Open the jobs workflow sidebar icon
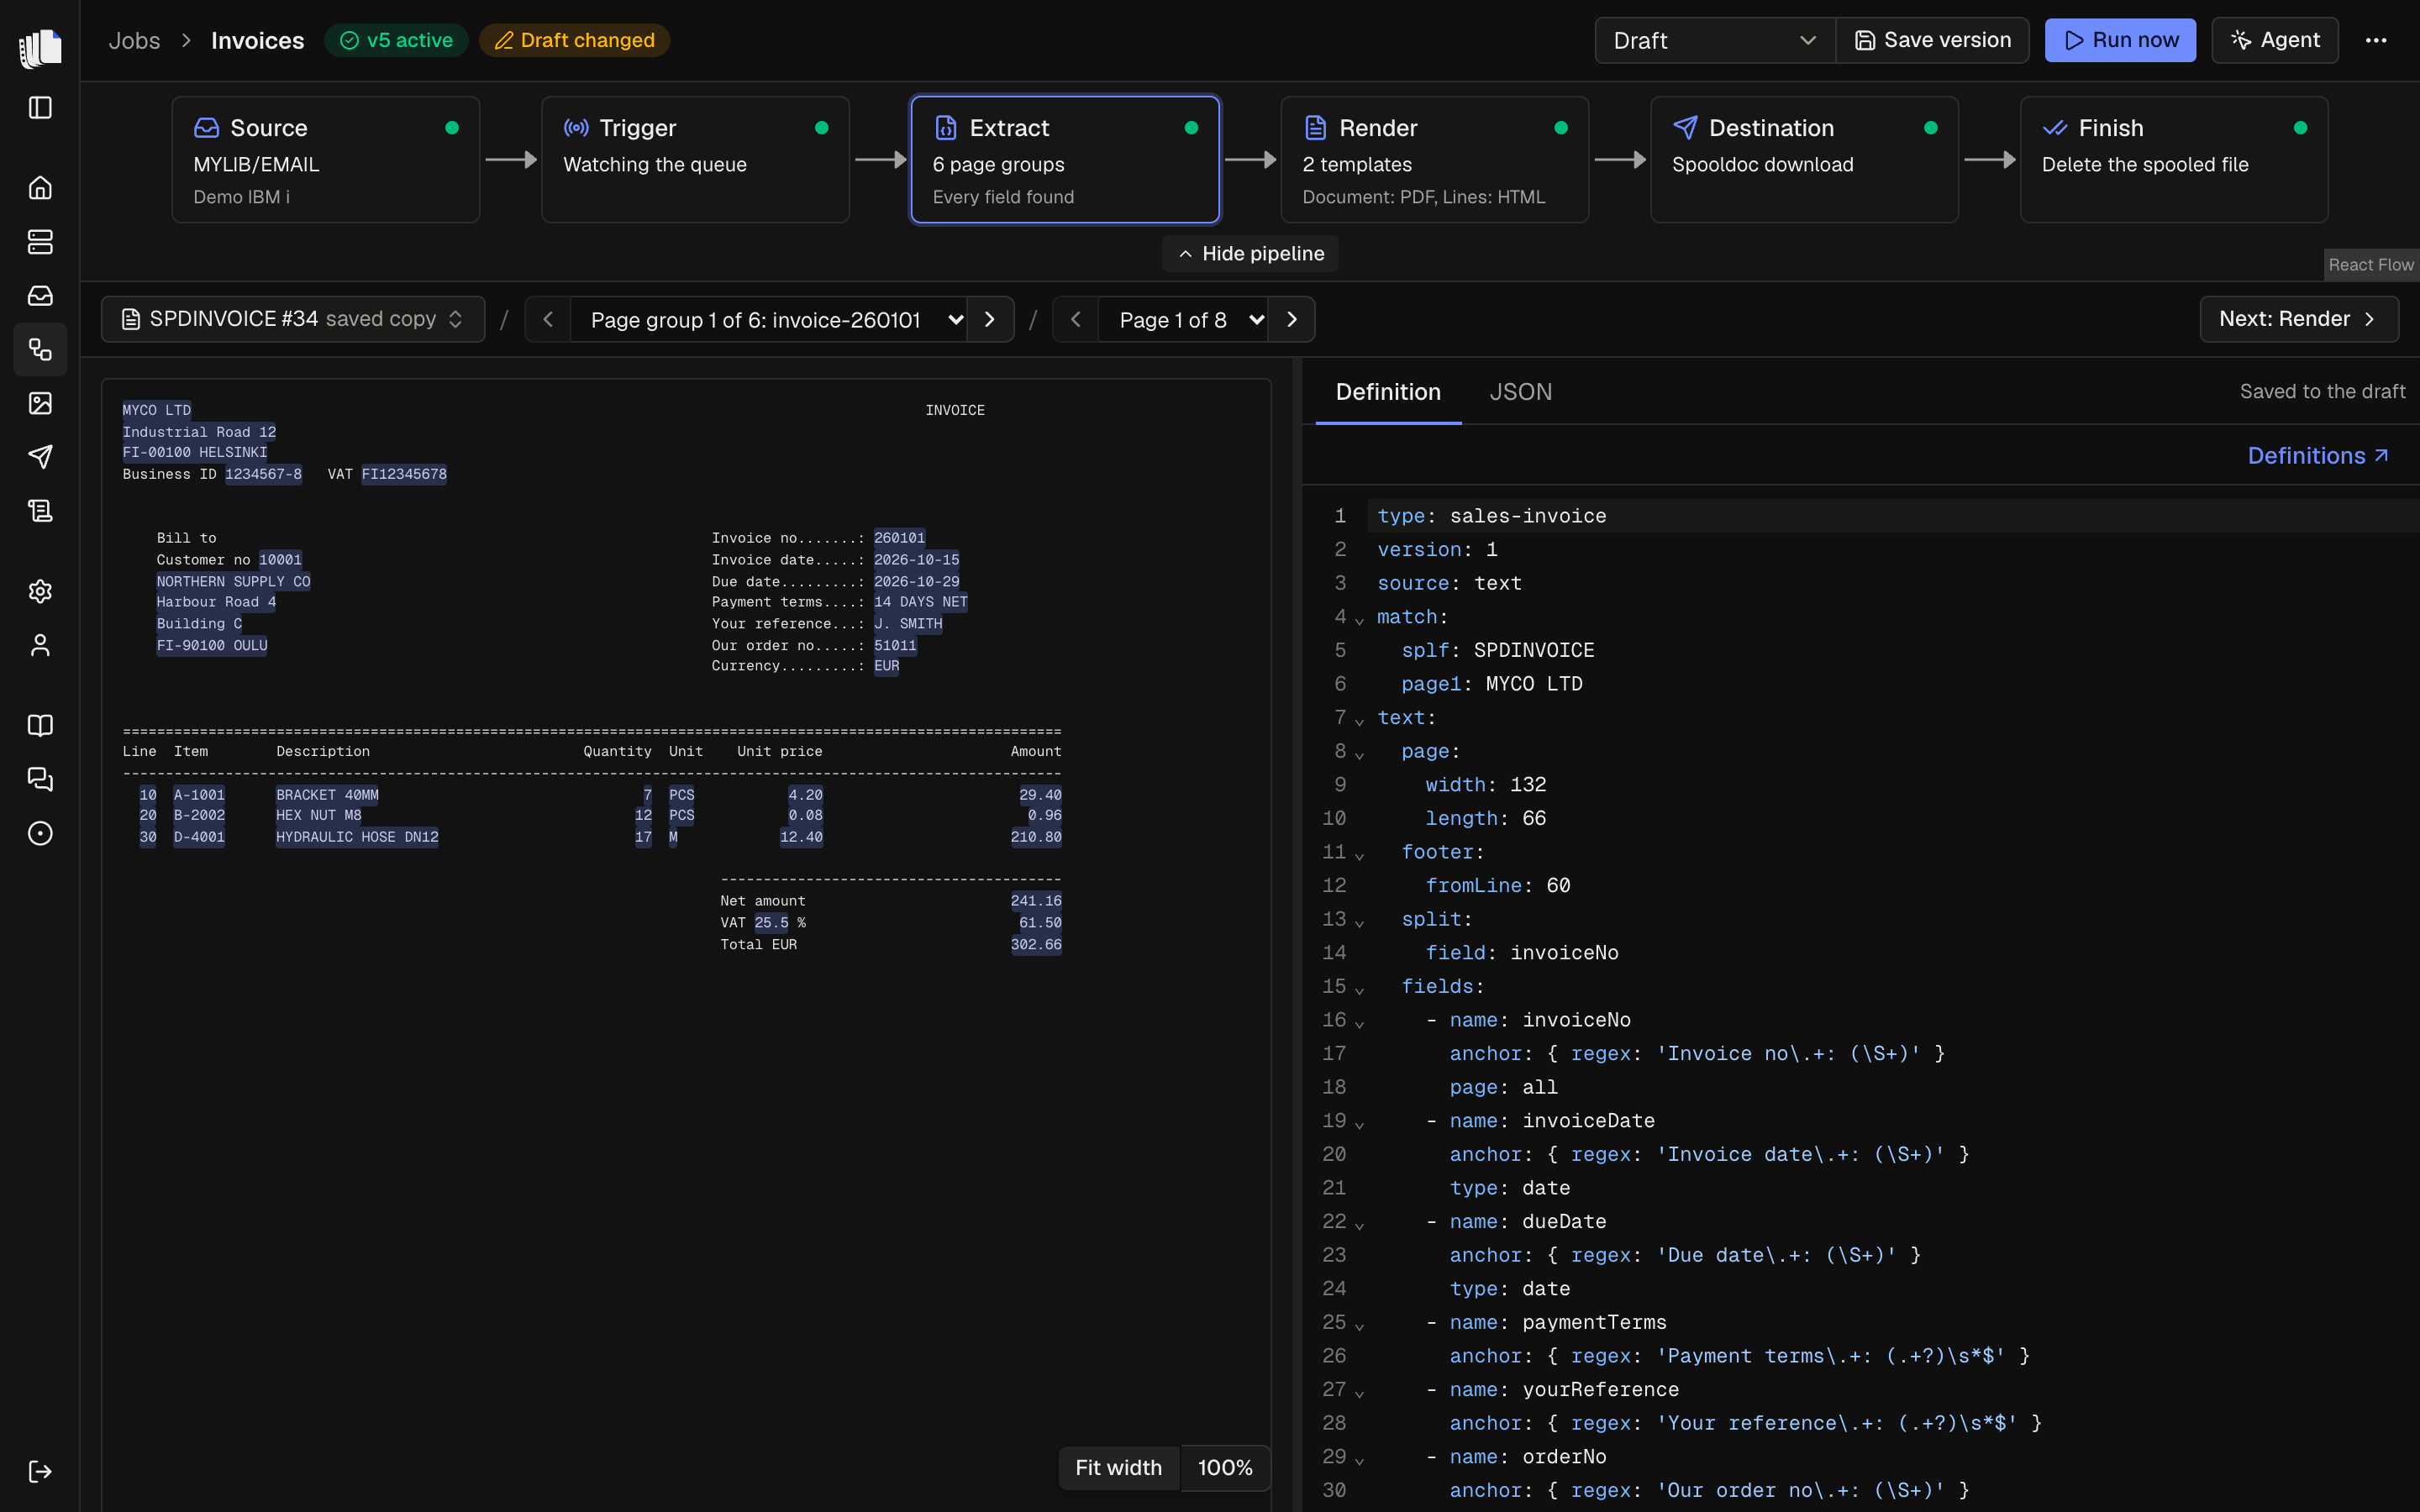This screenshot has width=2420, height=1512. click(x=40, y=349)
